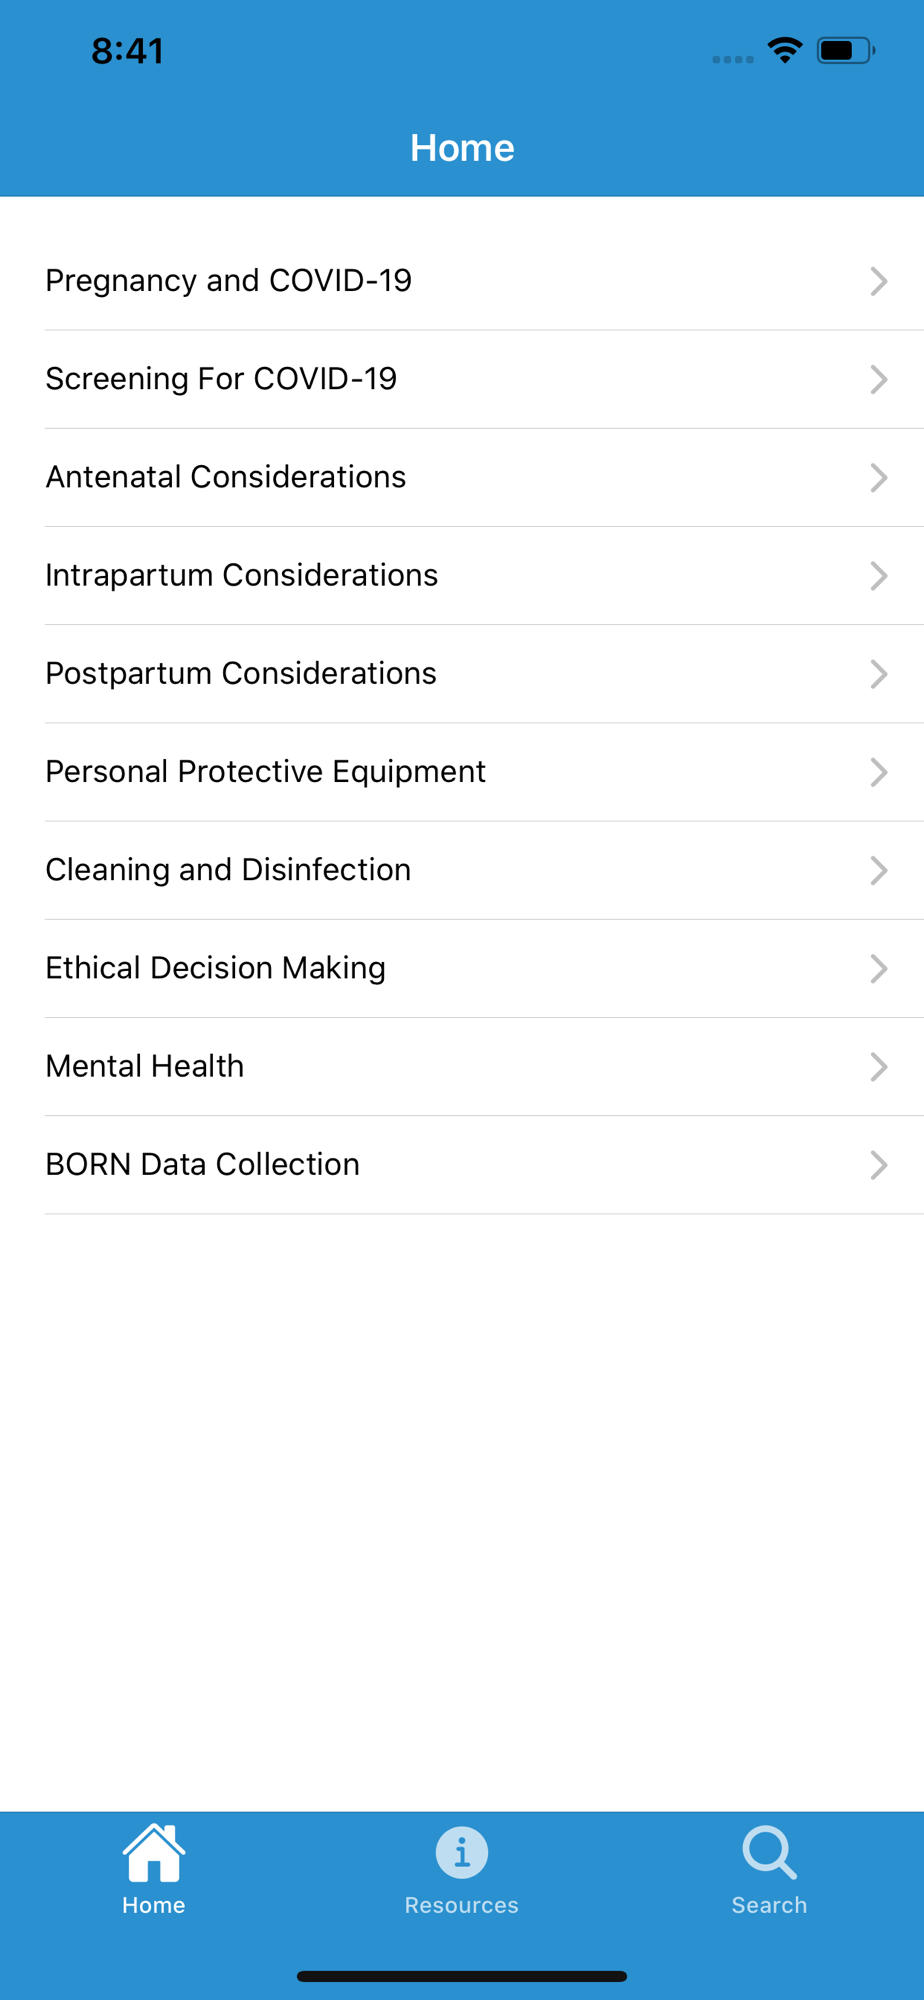The height and width of the screenshot is (2000, 924).
Task: Expand chevron beside BORN Data Collection
Action: coord(879,1165)
